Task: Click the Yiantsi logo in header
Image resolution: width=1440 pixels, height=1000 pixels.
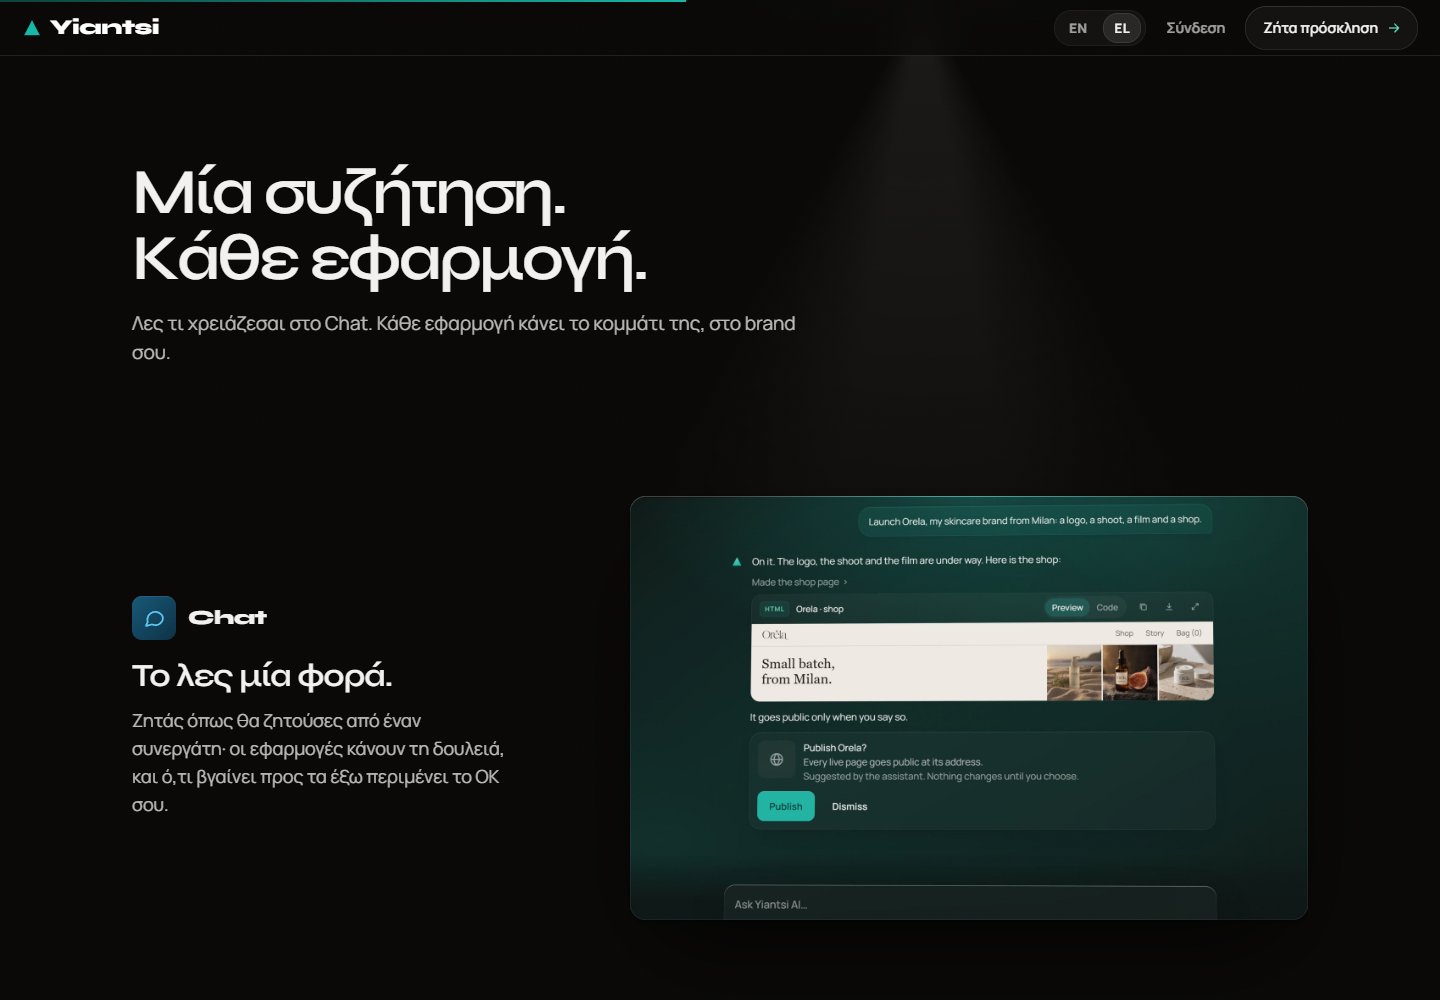Action: pyautogui.click(x=92, y=27)
